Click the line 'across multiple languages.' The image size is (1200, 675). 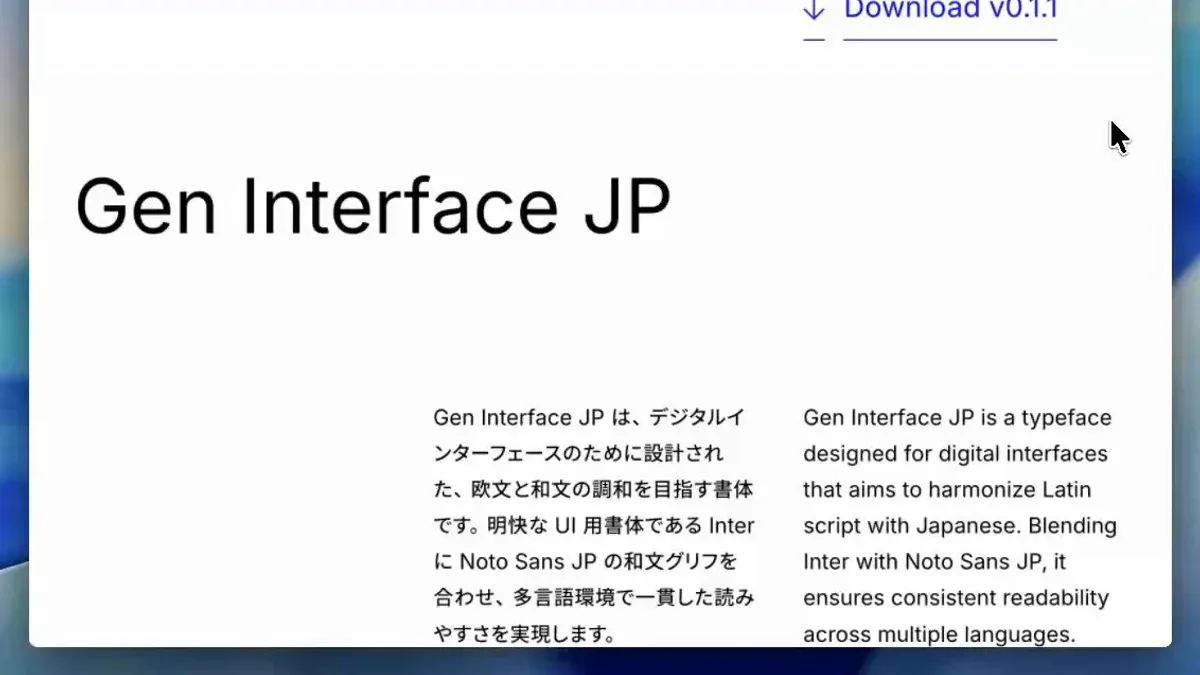click(939, 634)
